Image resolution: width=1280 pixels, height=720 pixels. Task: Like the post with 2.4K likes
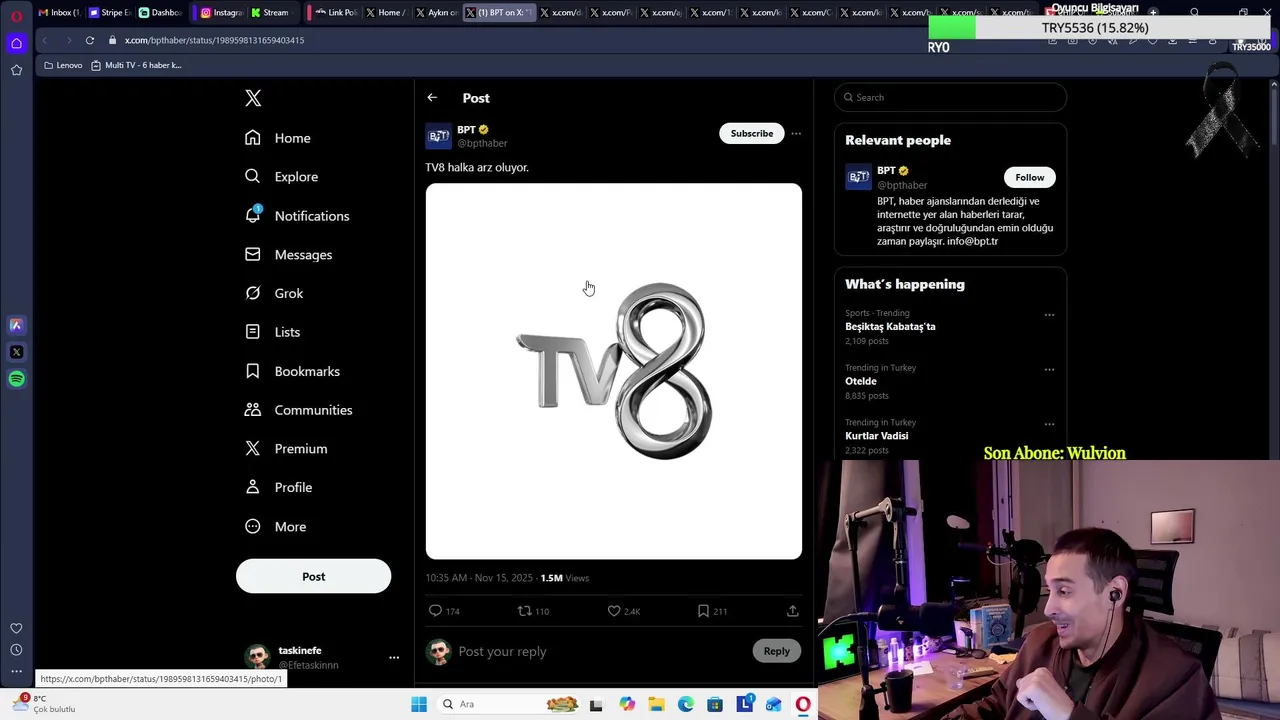click(x=623, y=611)
